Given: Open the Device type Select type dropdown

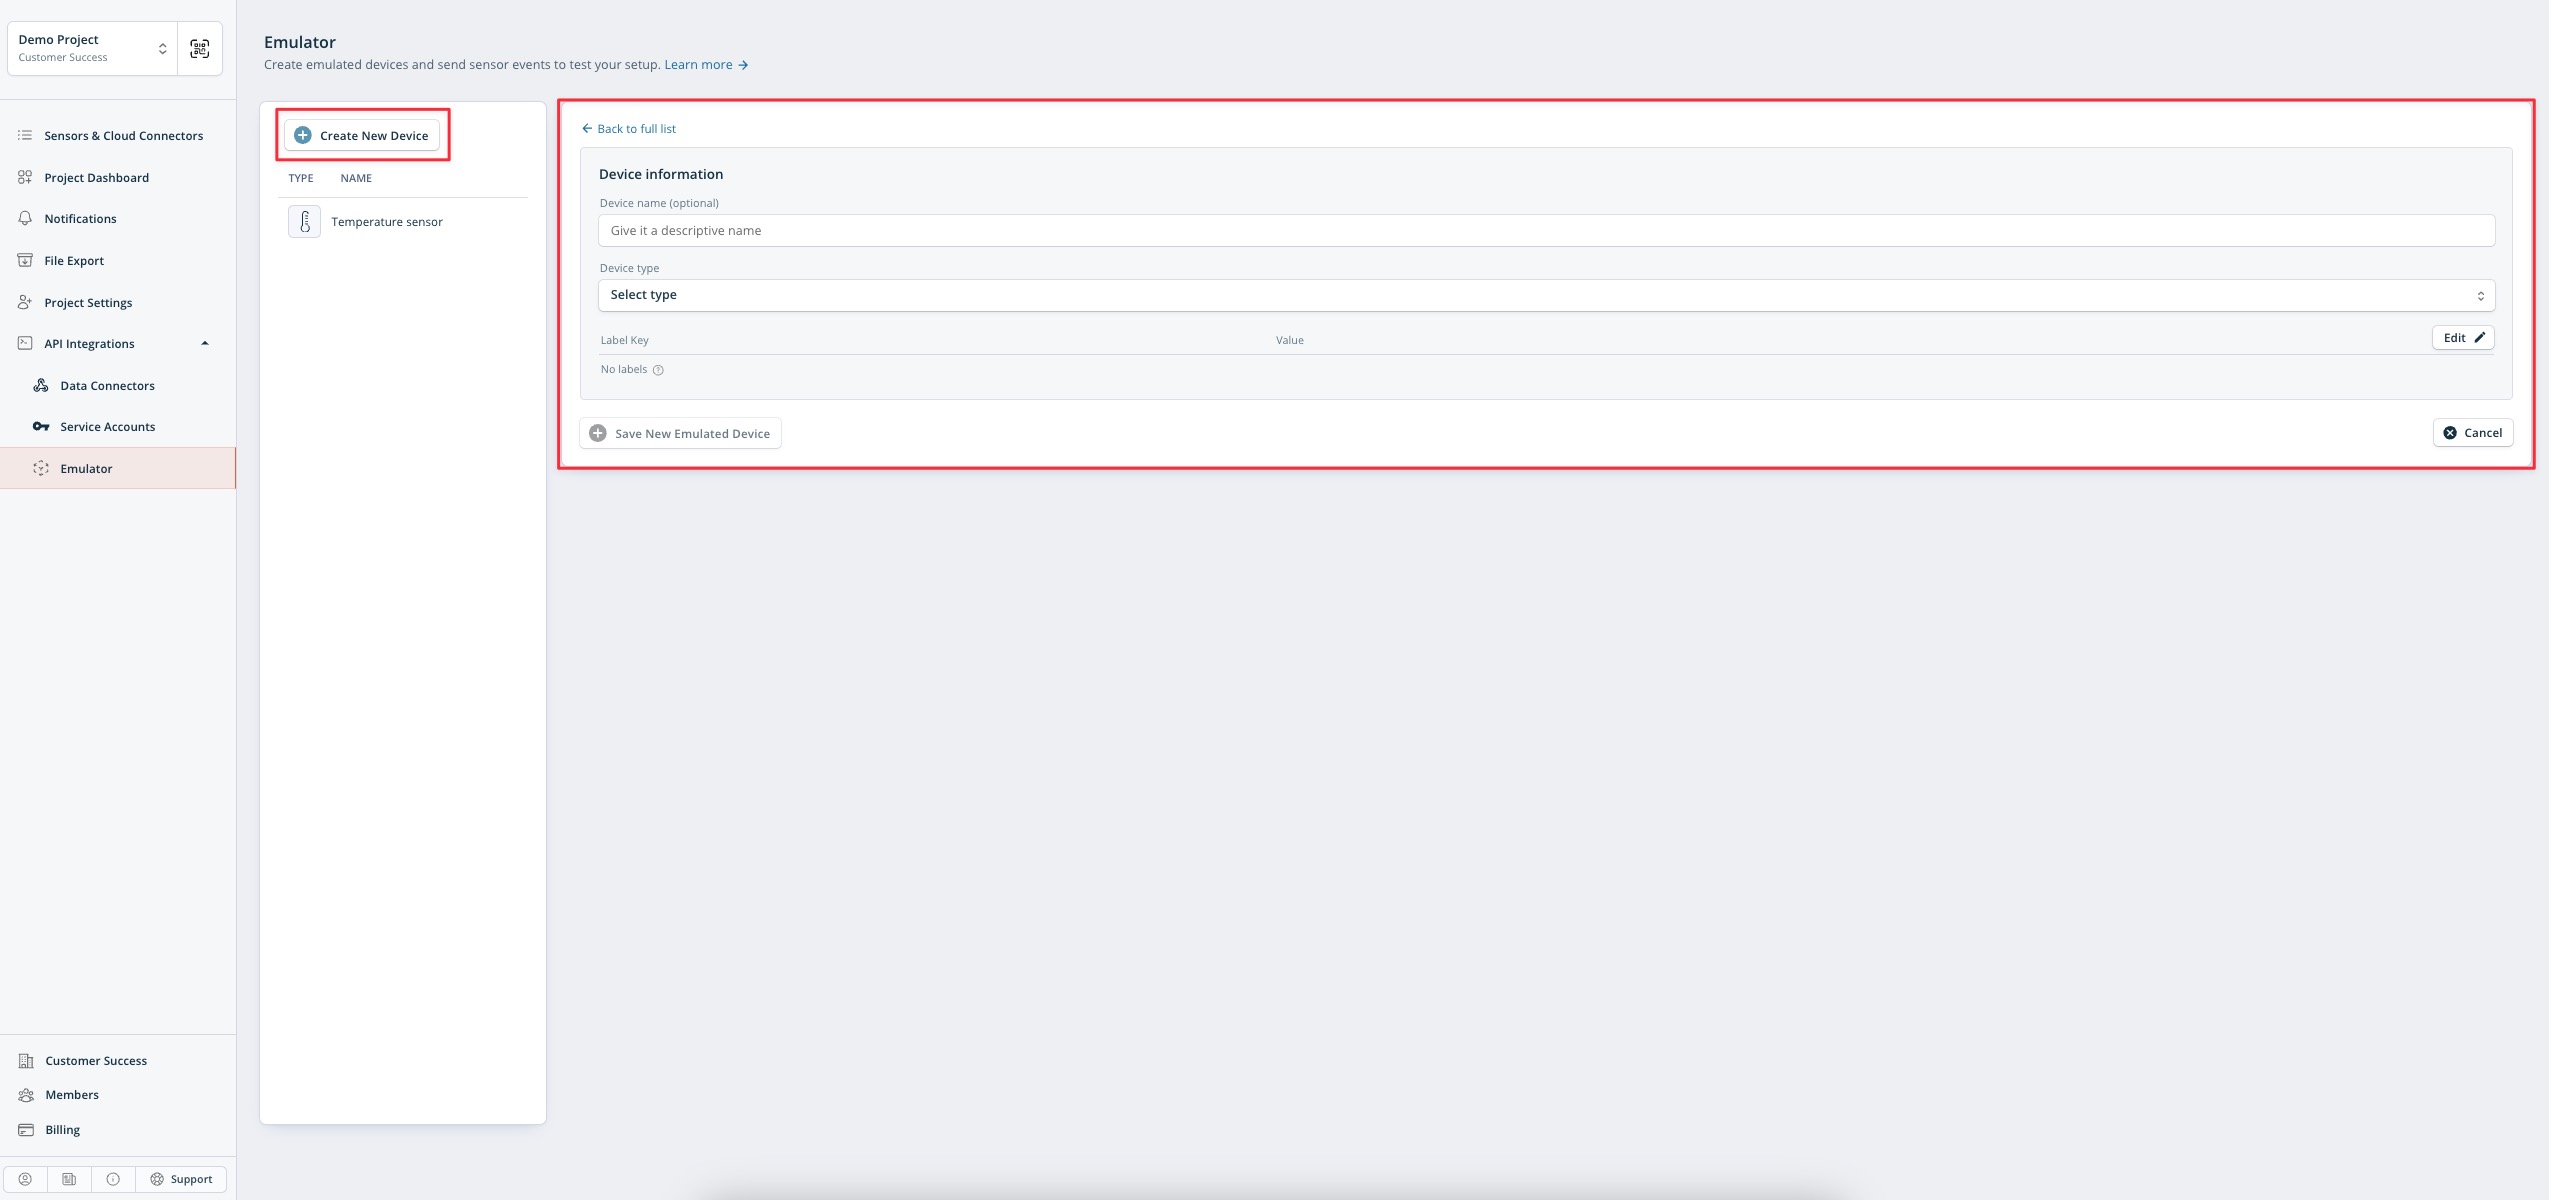Looking at the screenshot, I should [1546, 295].
